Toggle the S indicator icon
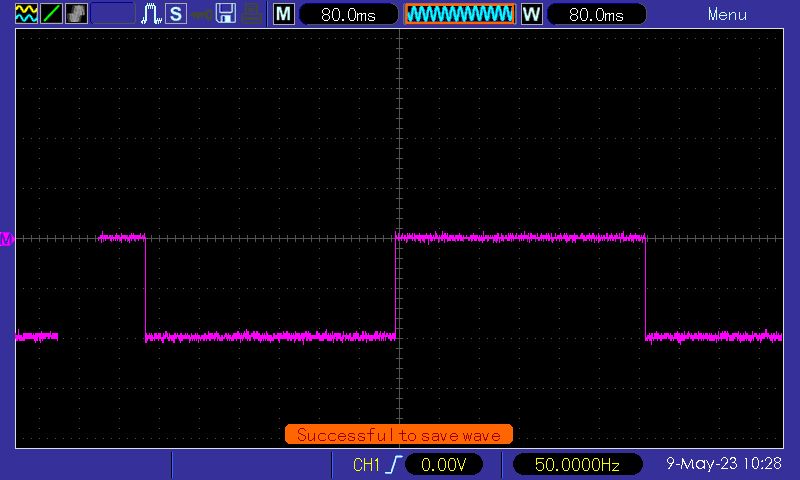This screenshot has width=800, height=480. pos(176,14)
